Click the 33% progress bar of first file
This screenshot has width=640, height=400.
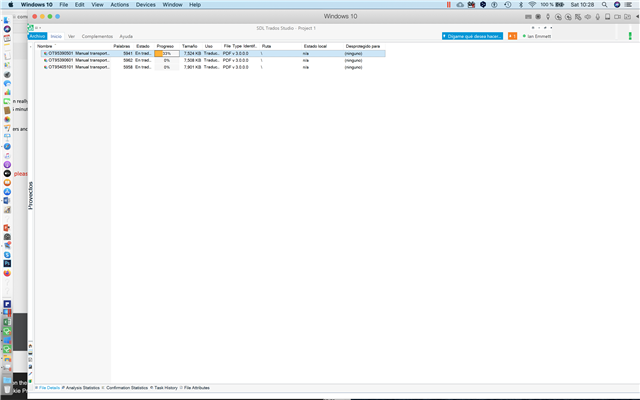[x=167, y=53]
